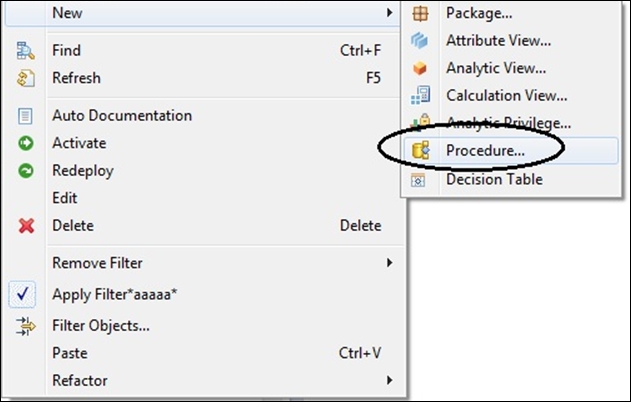The height and width of the screenshot is (402, 631).
Task: Click the Find magnifier icon
Action: [x=25, y=51]
